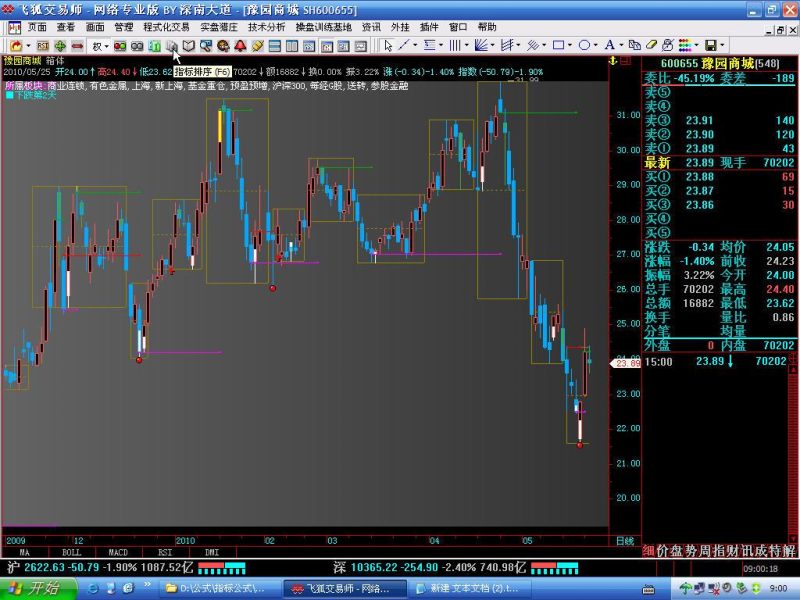Click the indicator sort (F6) icon
This screenshot has width=800, height=600.
171,46
